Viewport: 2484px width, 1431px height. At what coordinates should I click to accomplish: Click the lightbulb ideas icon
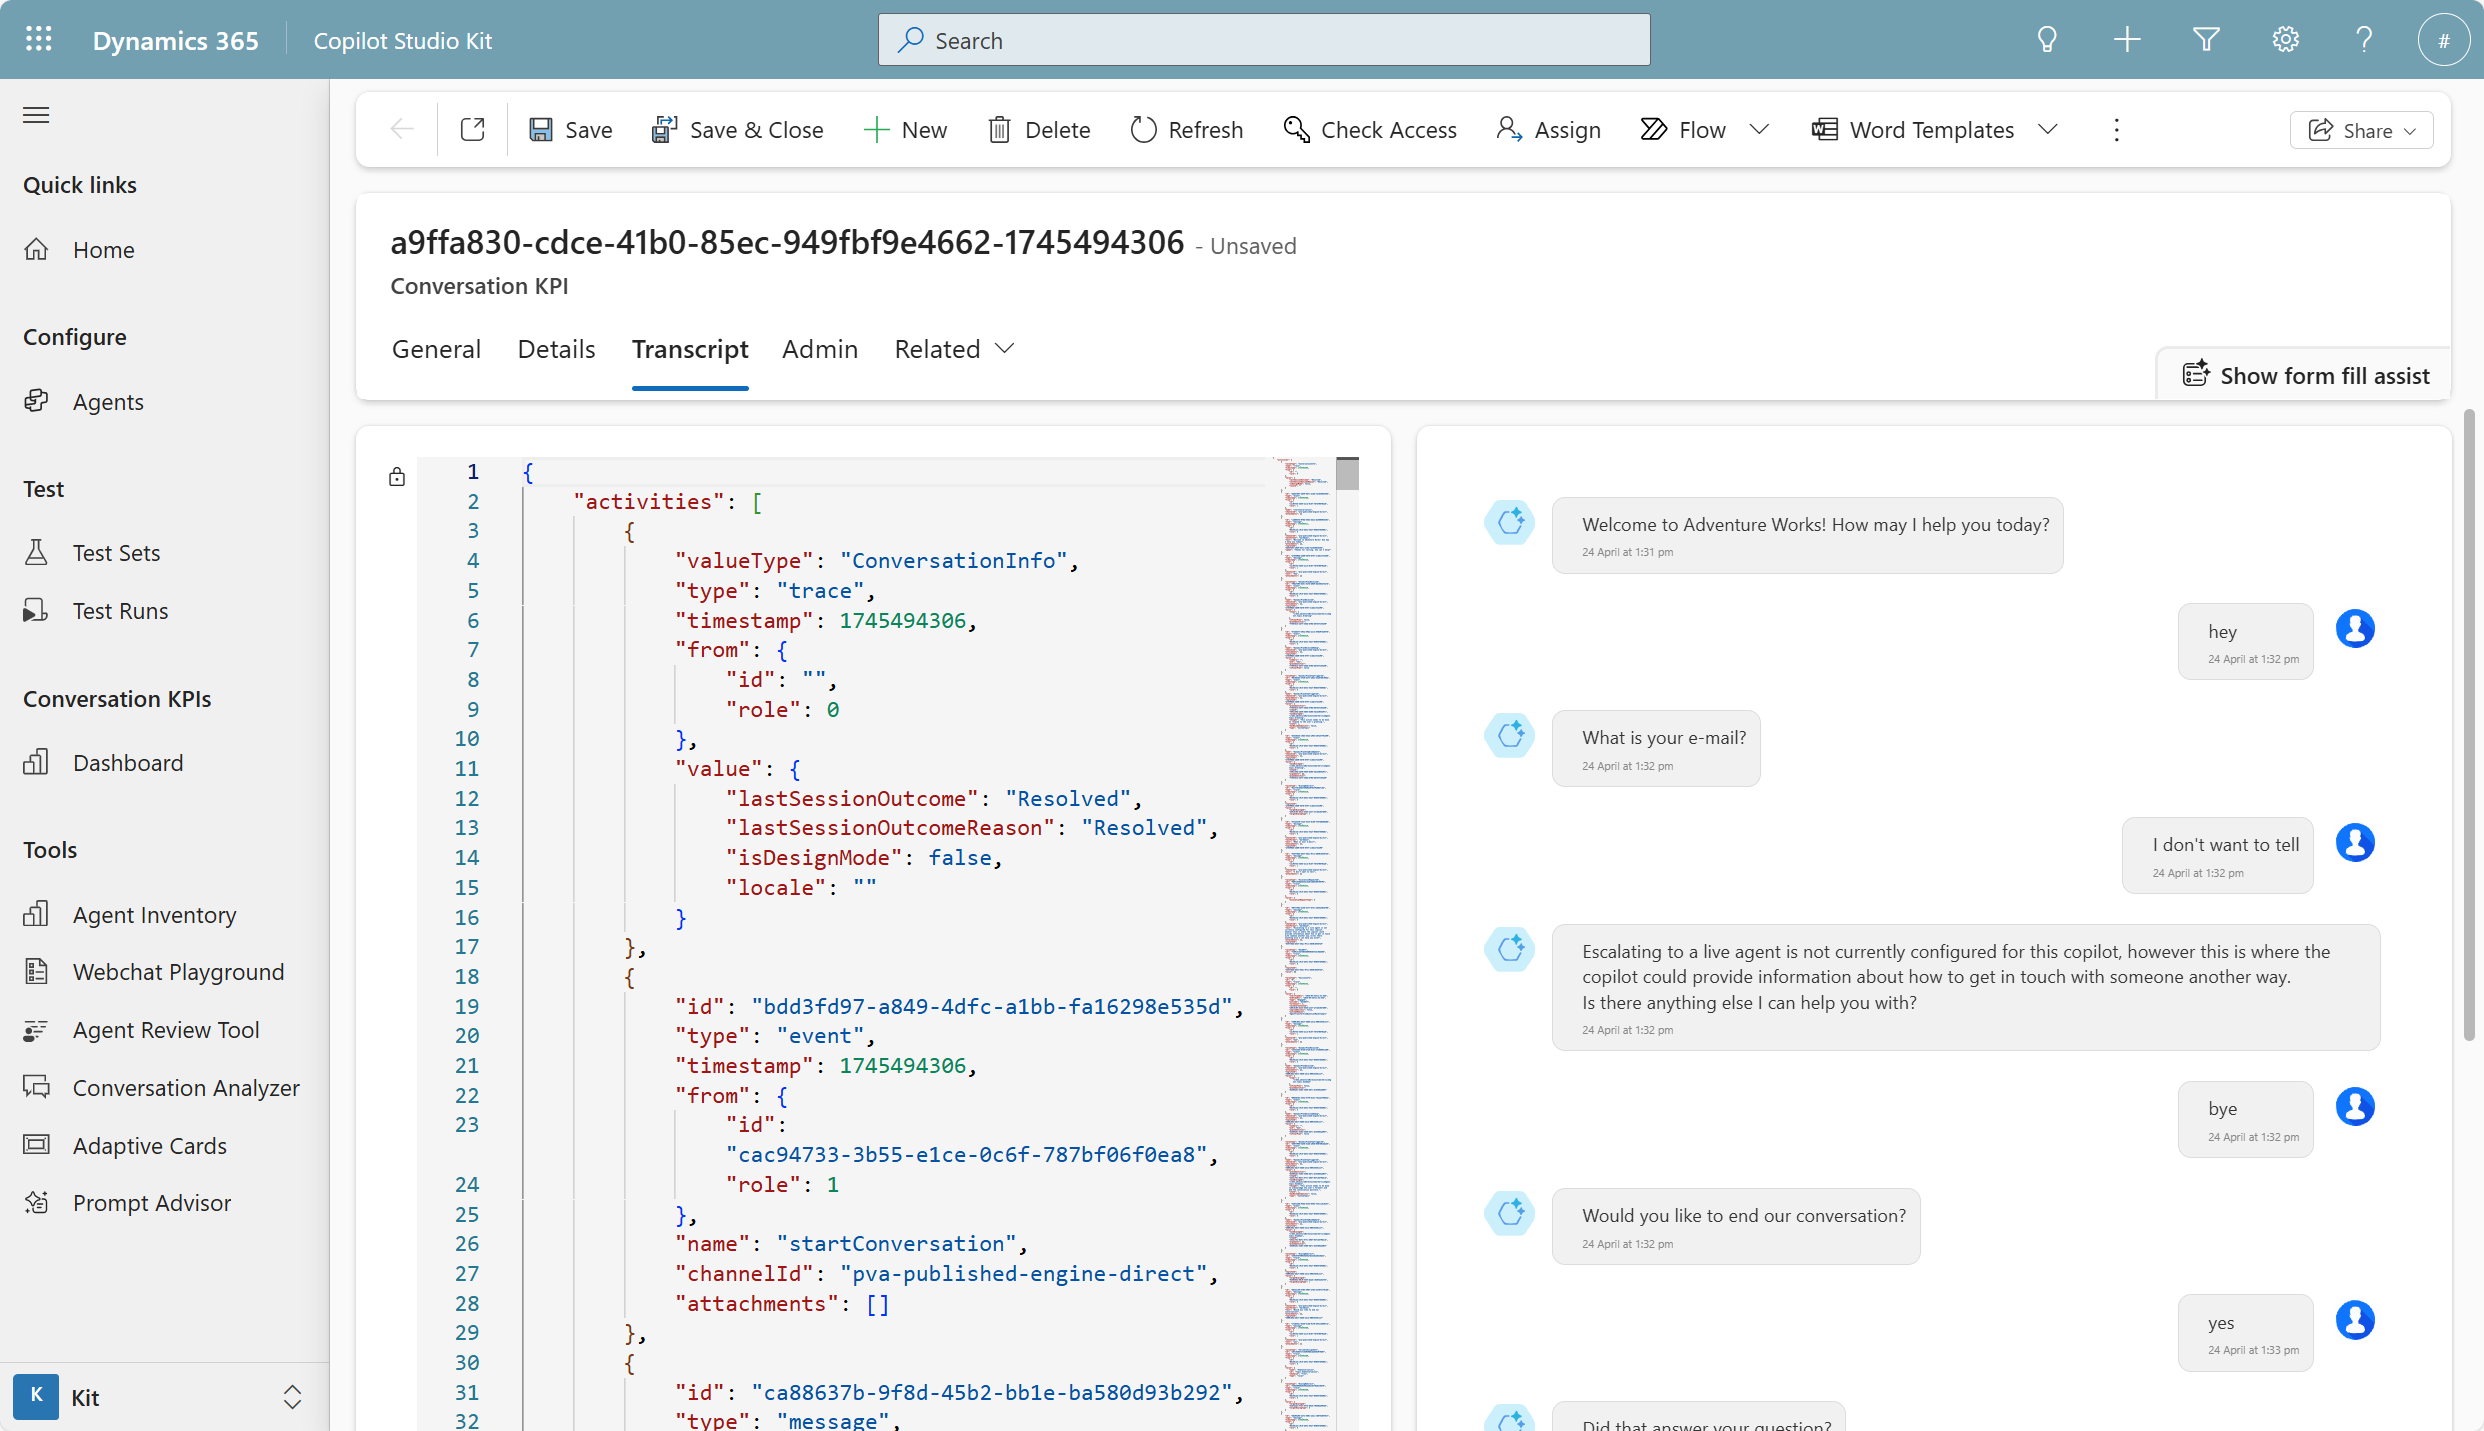click(2047, 40)
